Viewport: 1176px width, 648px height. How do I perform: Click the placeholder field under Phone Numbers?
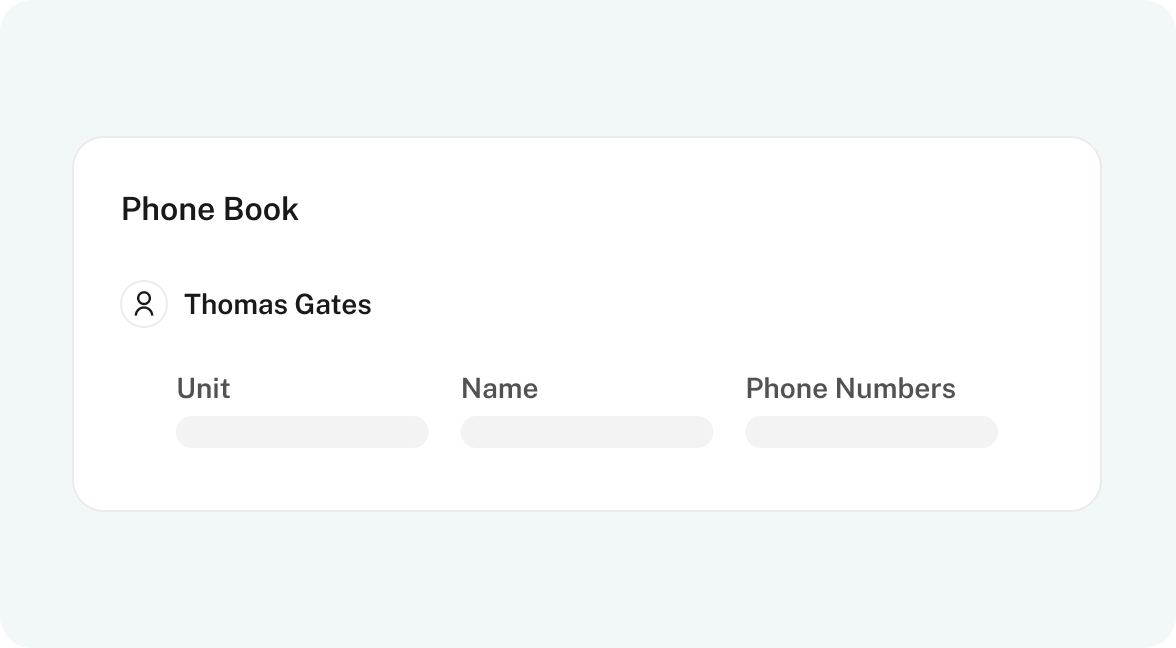click(x=872, y=432)
